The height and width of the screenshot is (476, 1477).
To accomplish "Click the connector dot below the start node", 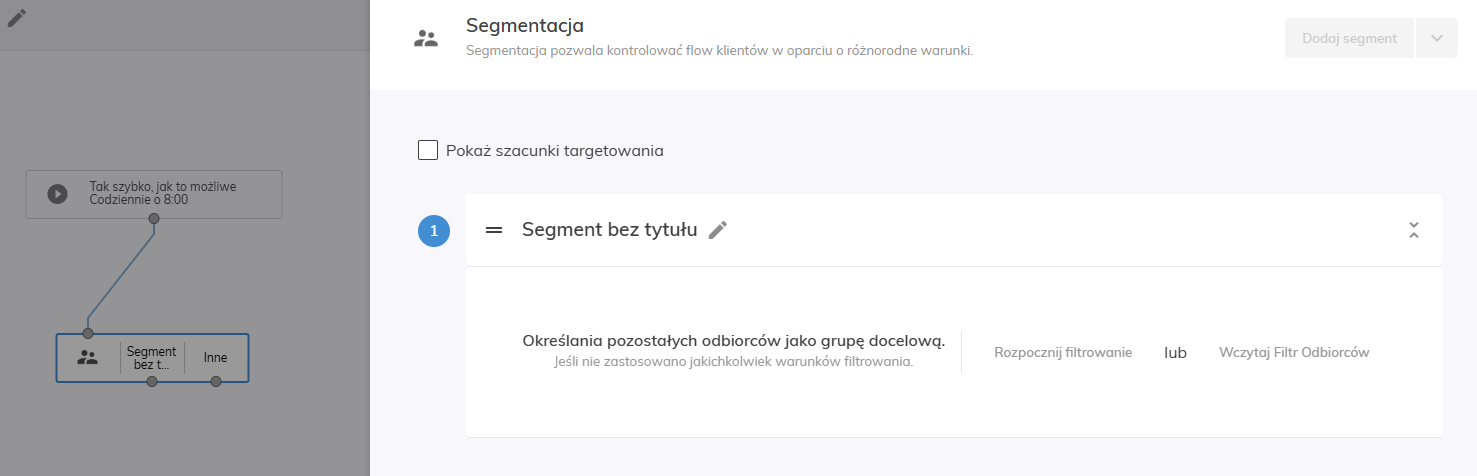I will tap(154, 218).
